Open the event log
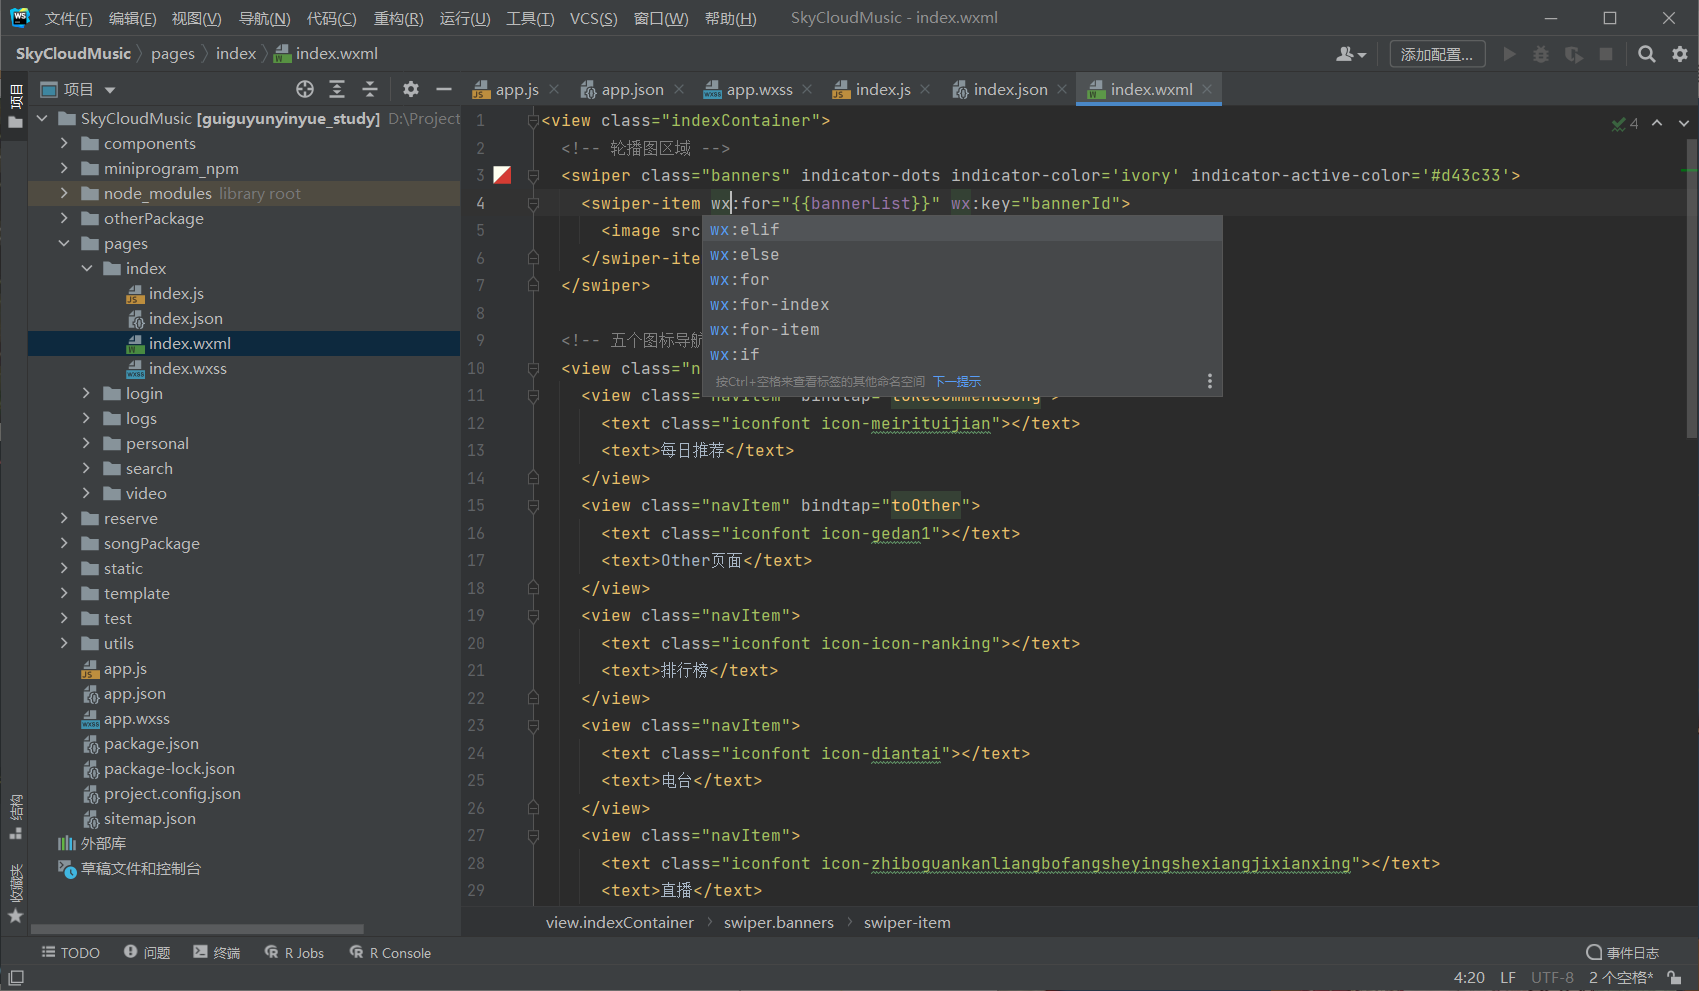Screen dimensions: 1699x991 [1623, 953]
